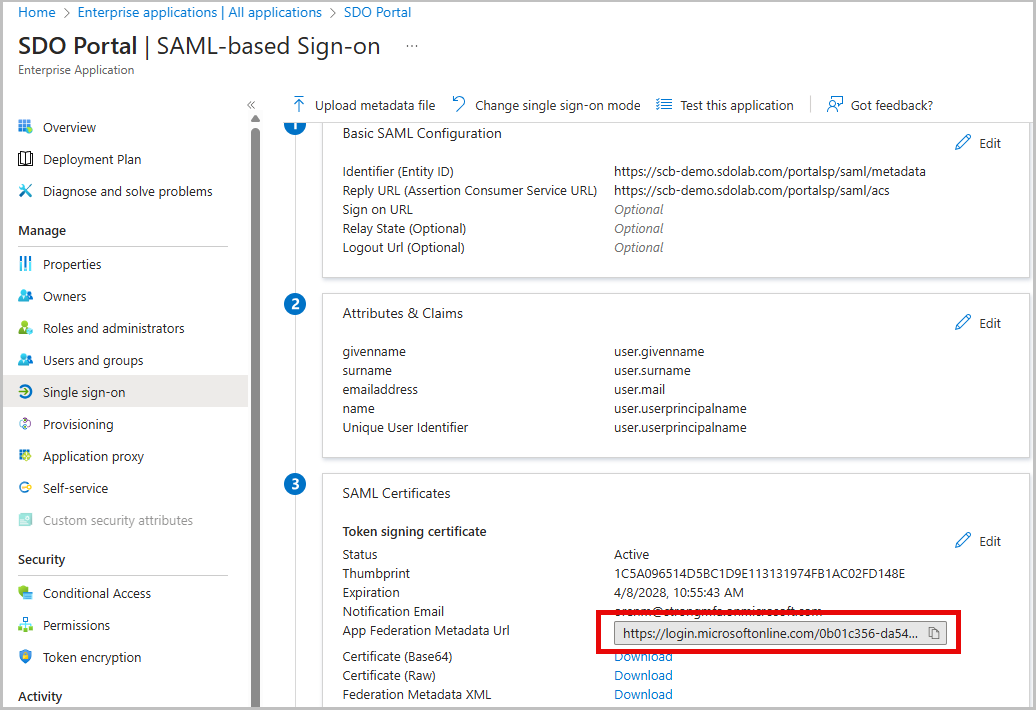The image size is (1036, 710).
Task: Click the user.givenname claim value
Action: point(659,351)
